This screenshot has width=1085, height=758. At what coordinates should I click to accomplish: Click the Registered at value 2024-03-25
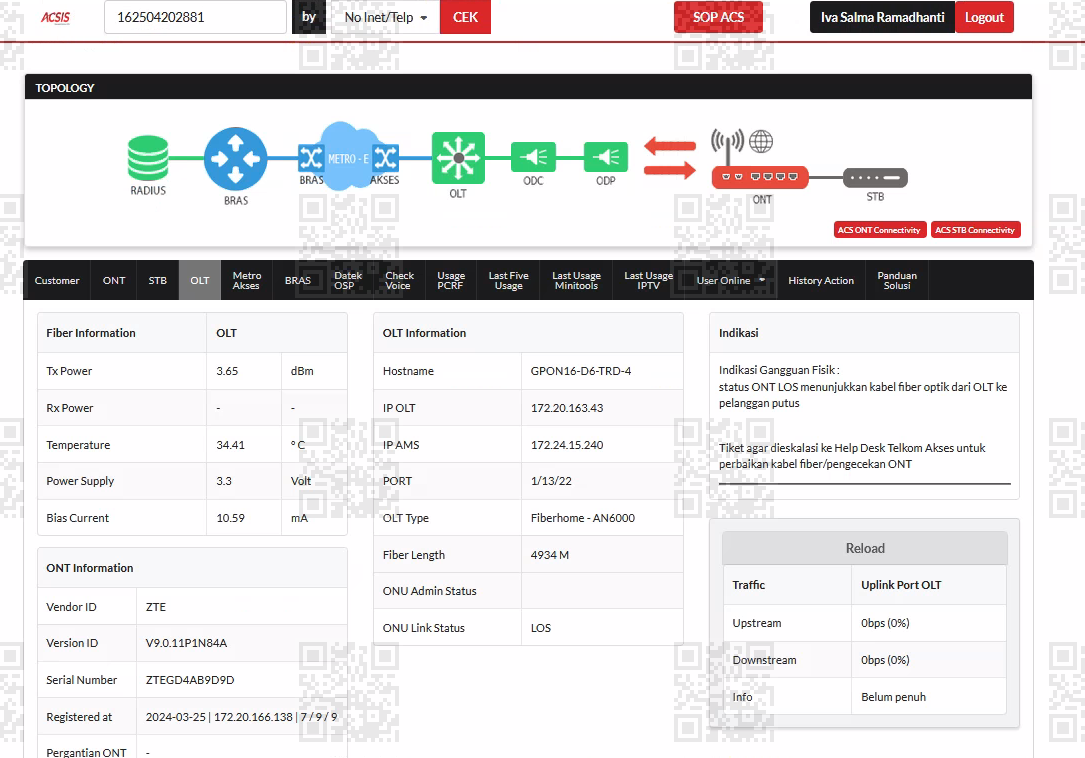point(176,717)
